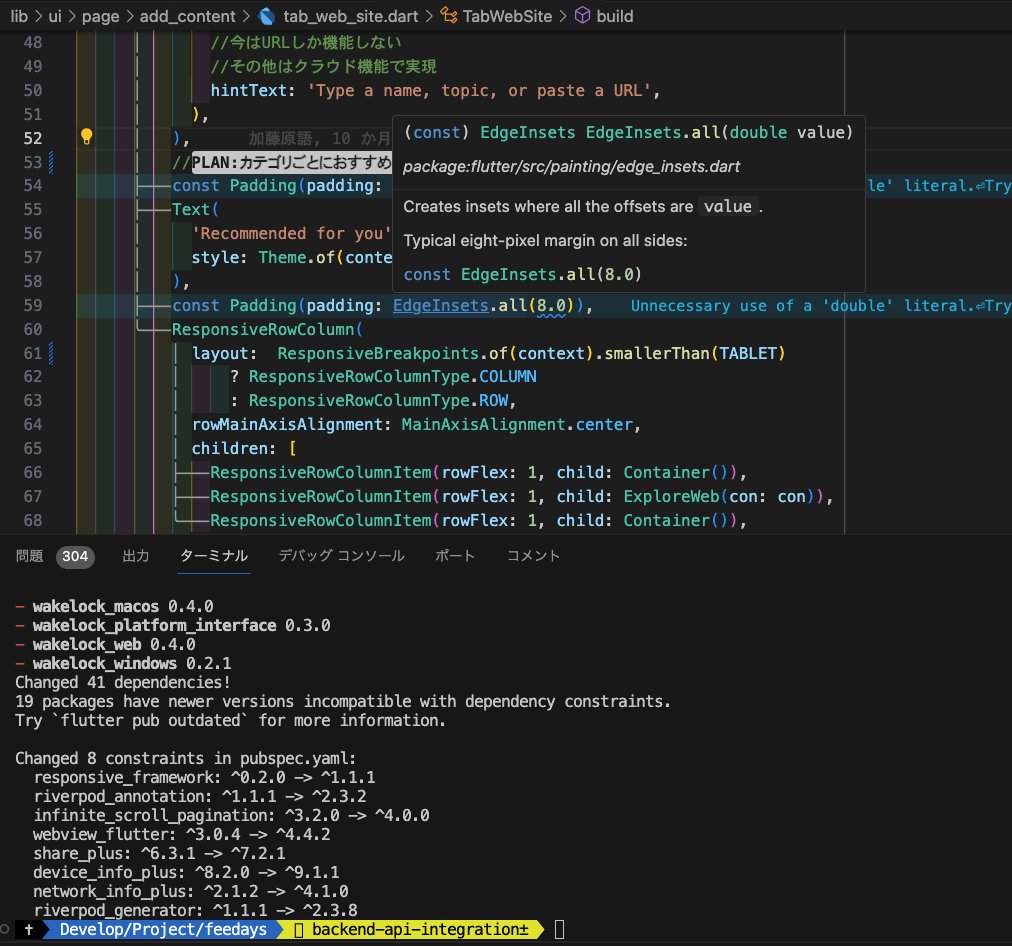Click the 8.0 literal with squiggle warning
1012x946 pixels.
point(551,305)
